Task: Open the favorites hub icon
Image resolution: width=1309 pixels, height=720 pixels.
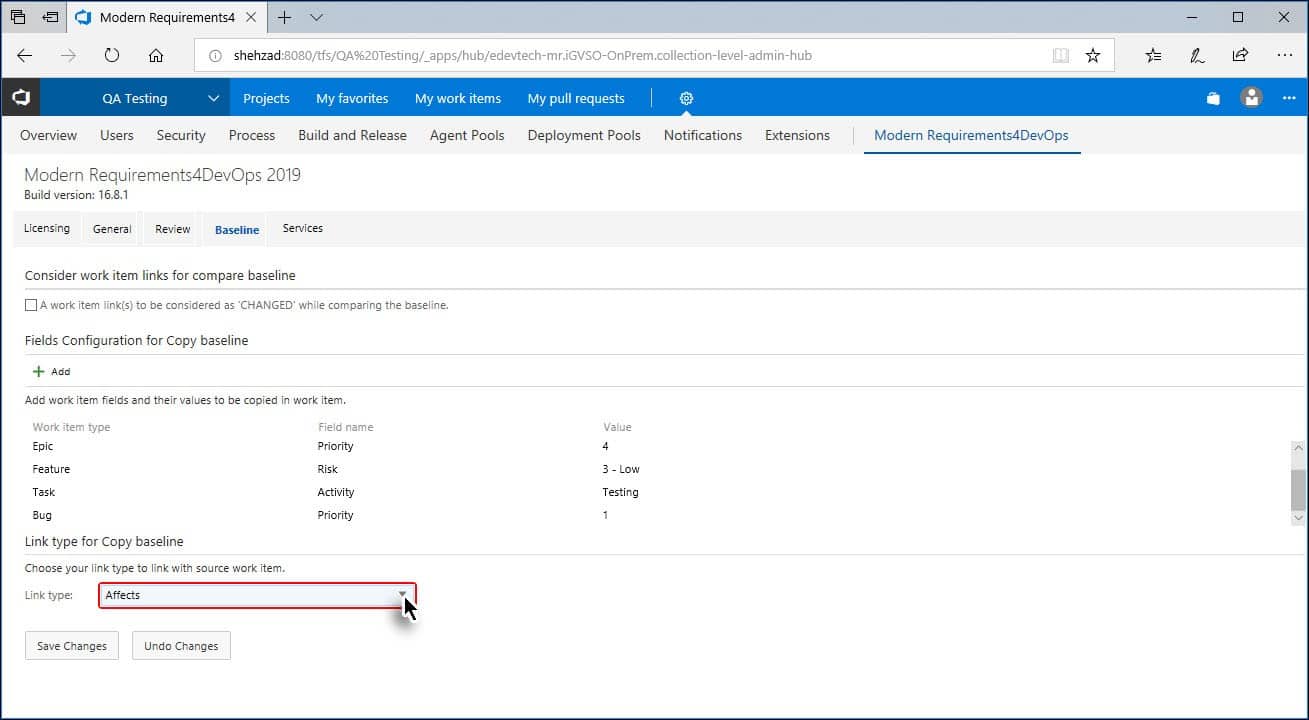Action: point(1153,55)
